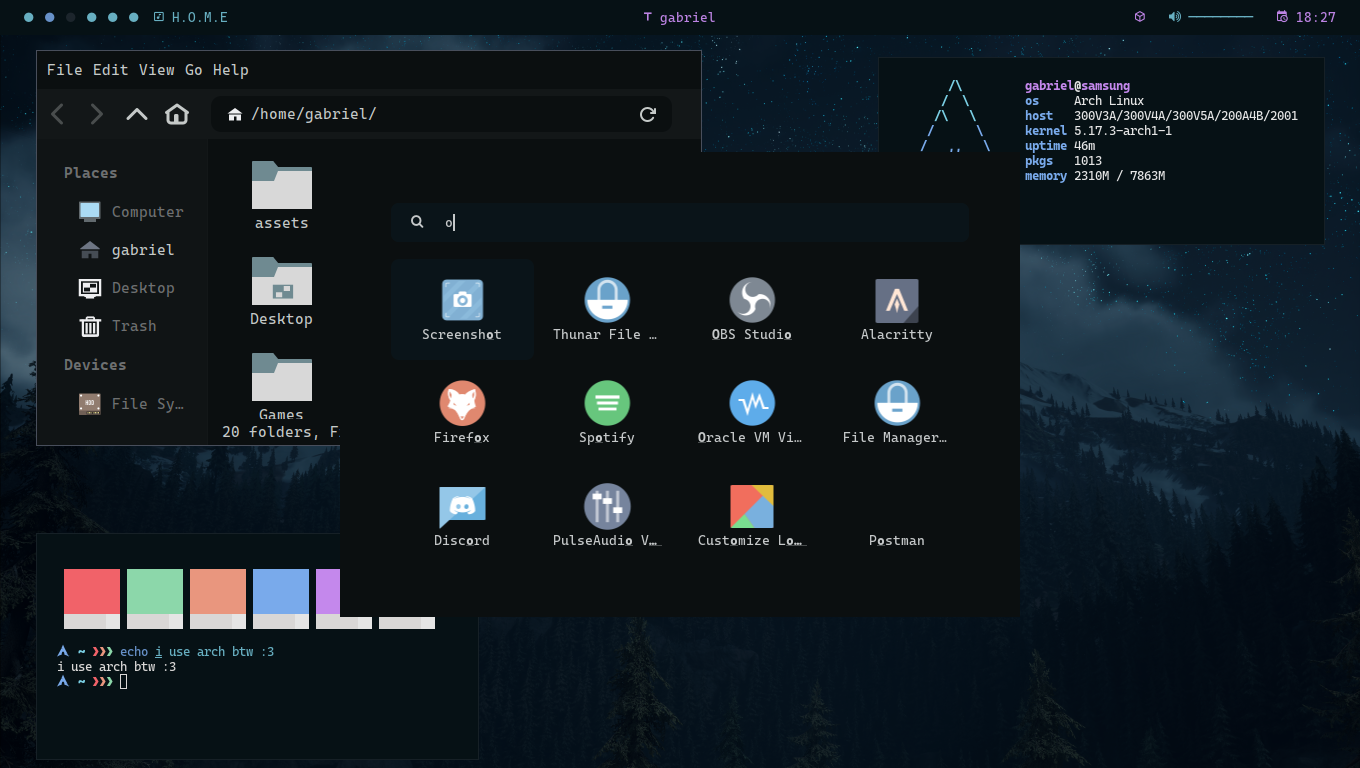This screenshot has height=768, width=1360.
Task: Navigate to parent folder with up arrow
Action: 137,114
